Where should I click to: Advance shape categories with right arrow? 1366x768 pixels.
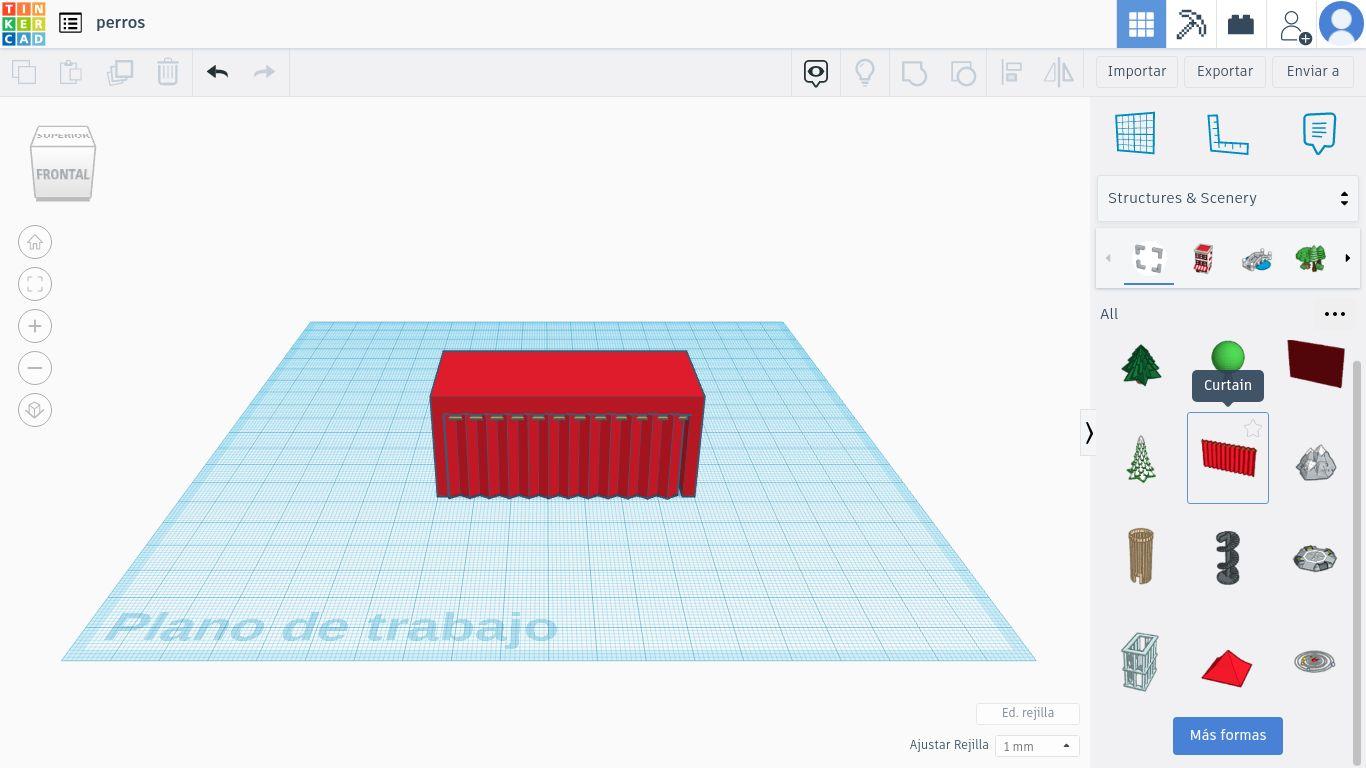click(x=1347, y=259)
